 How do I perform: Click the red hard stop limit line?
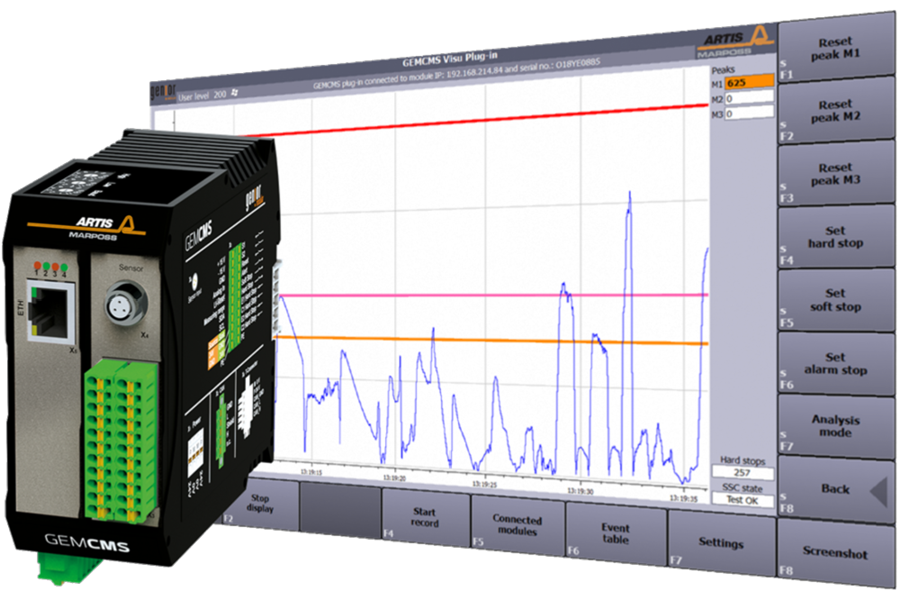(476, 119)
